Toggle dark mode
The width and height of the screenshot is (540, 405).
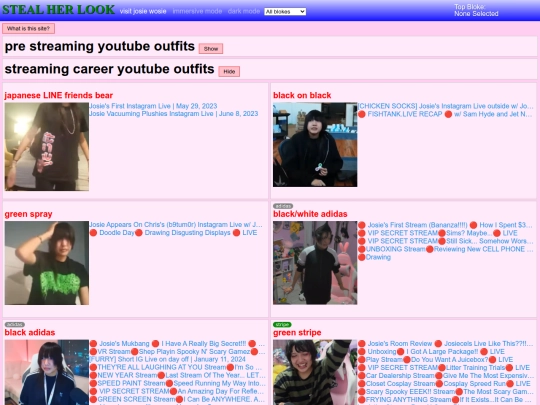tap(243, 11)
